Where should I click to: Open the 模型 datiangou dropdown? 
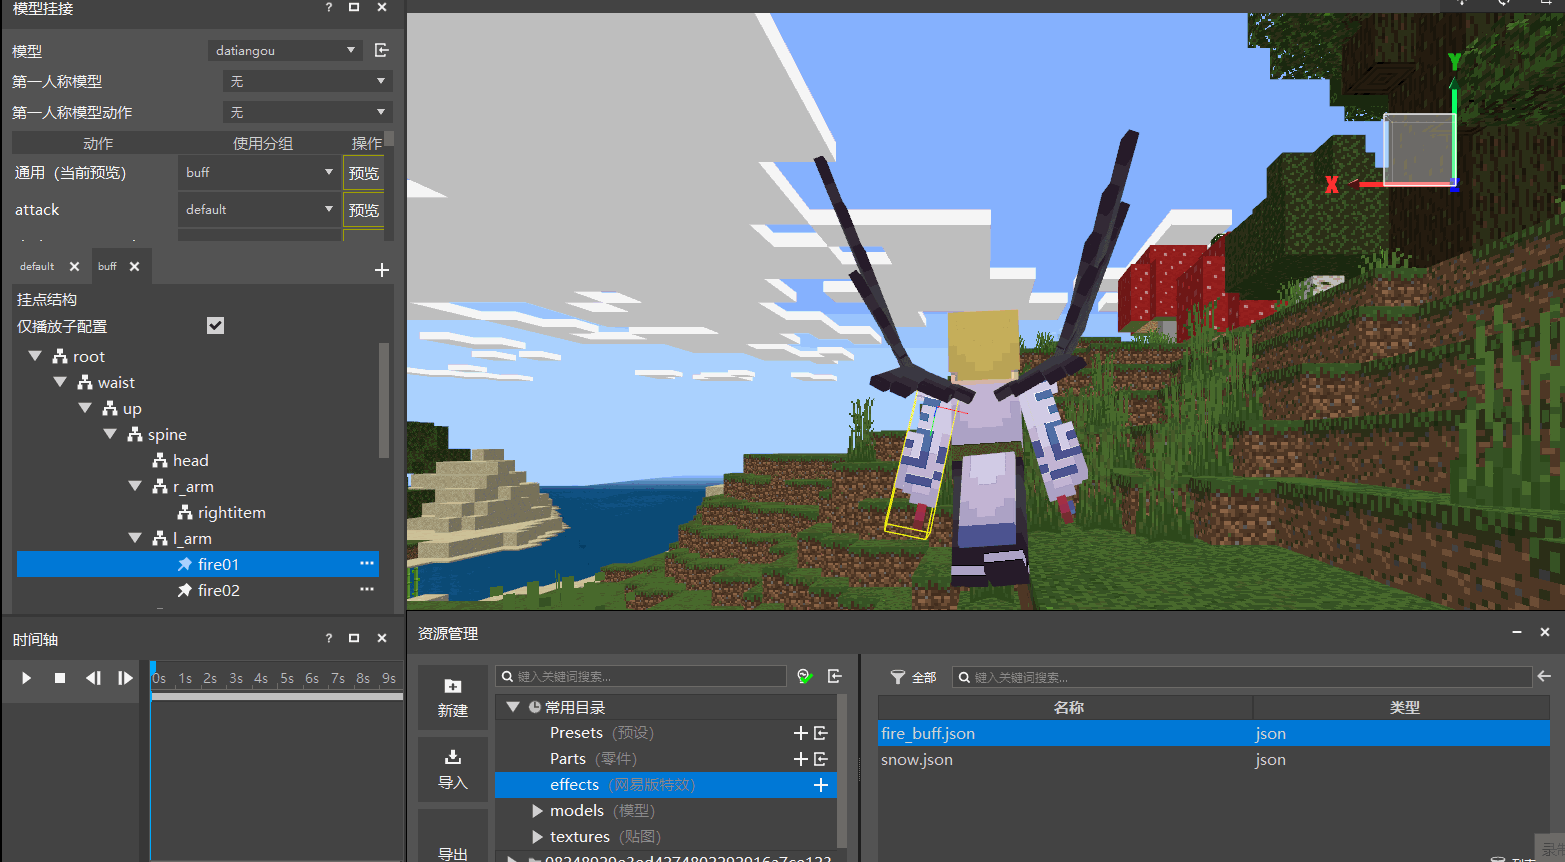(285, 50)
